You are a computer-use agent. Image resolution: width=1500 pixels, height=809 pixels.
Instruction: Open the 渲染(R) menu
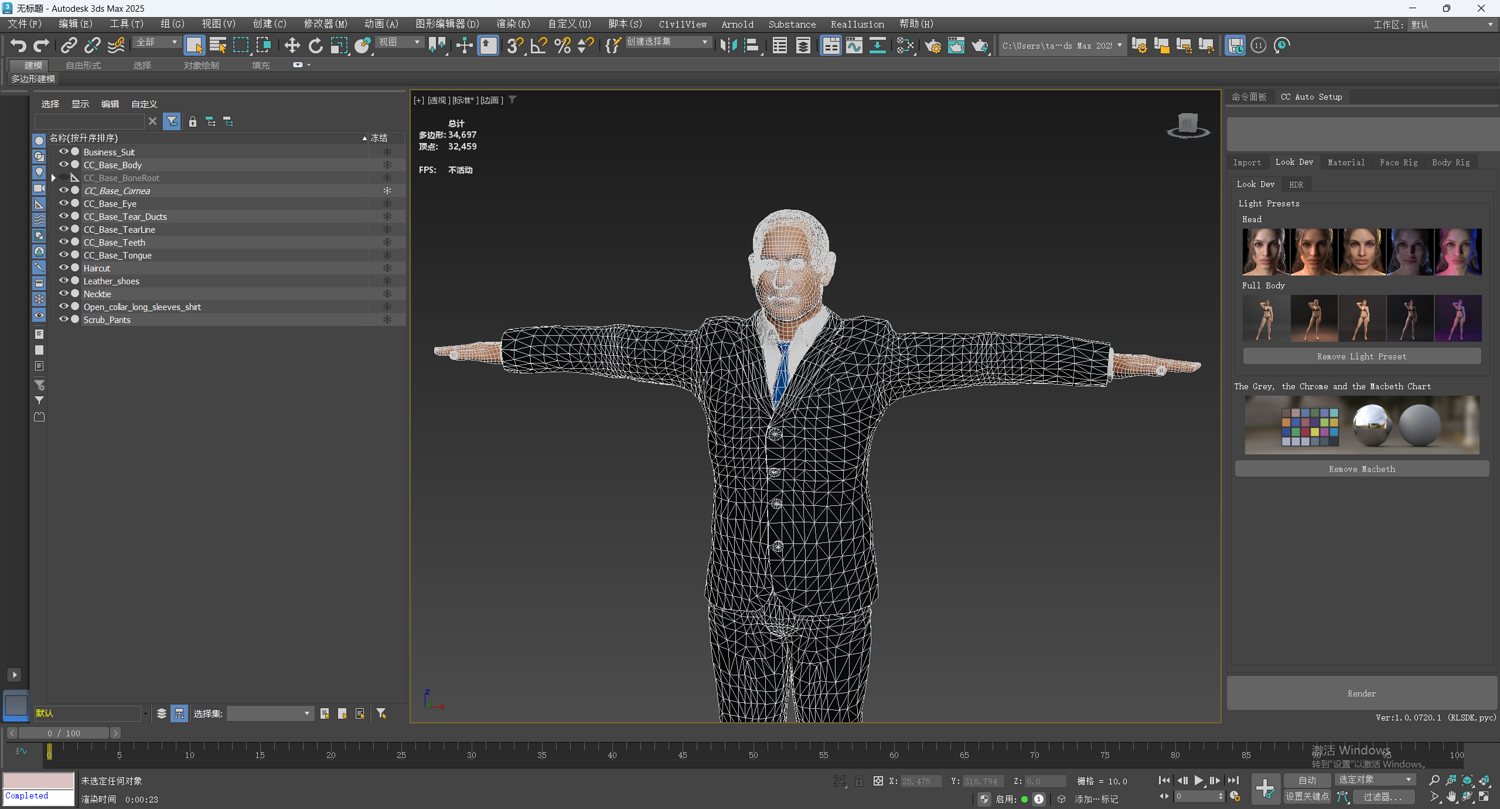pos(513,24)
